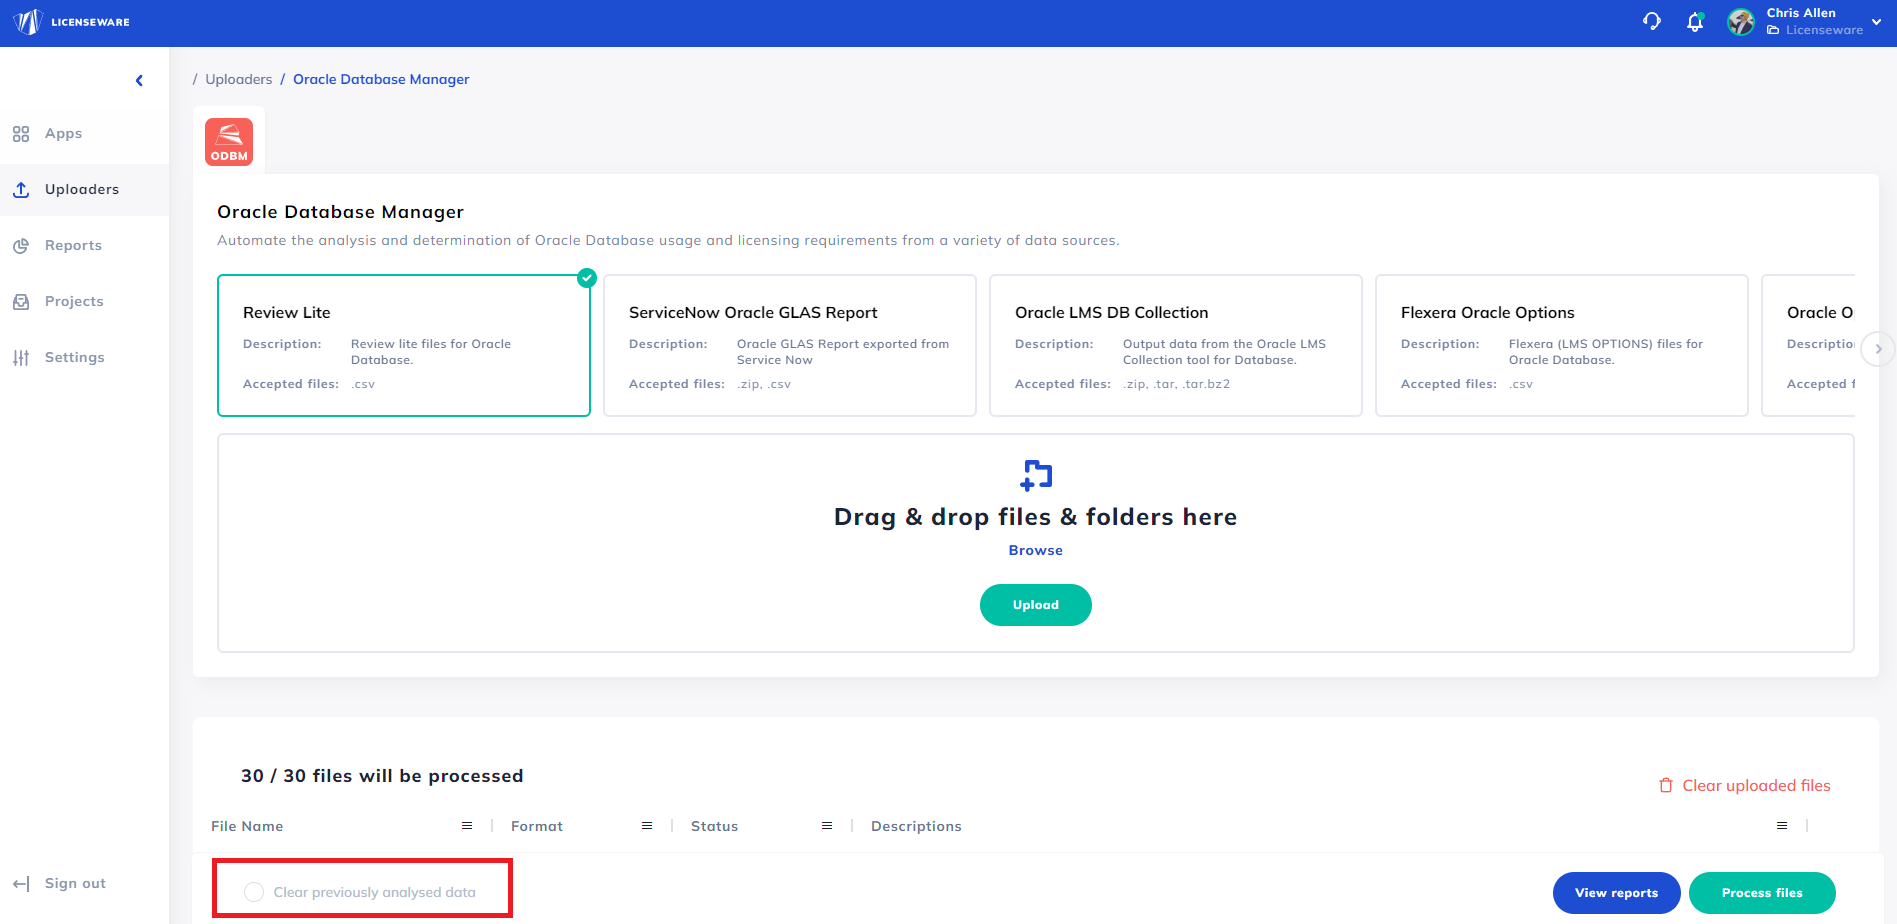Click the '30 / 30 files will be processed' text
1897x924 pixels.
382,776
